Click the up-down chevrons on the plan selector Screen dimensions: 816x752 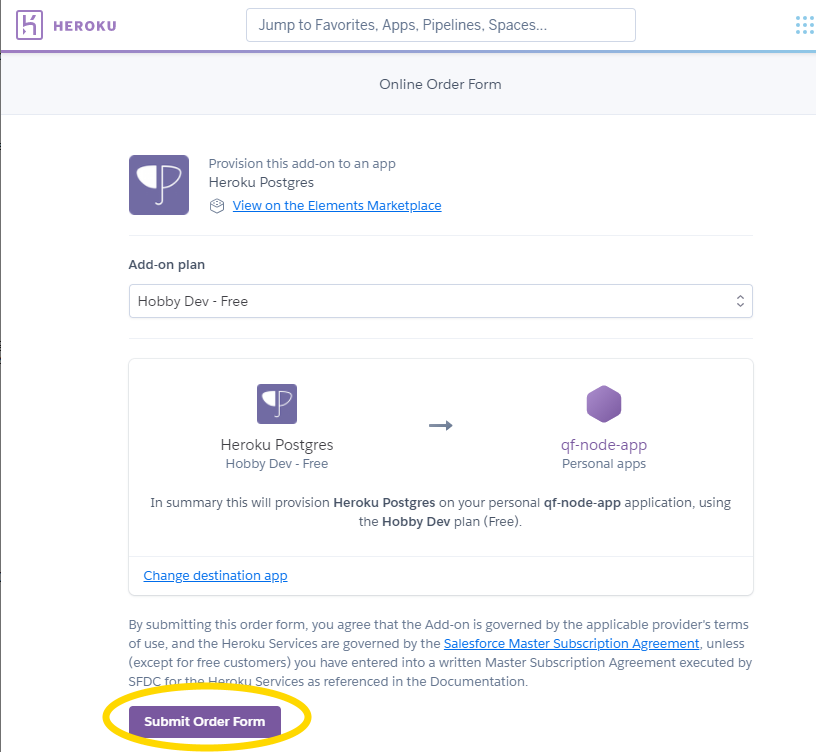pyautogui.click(x=740, y=301)
